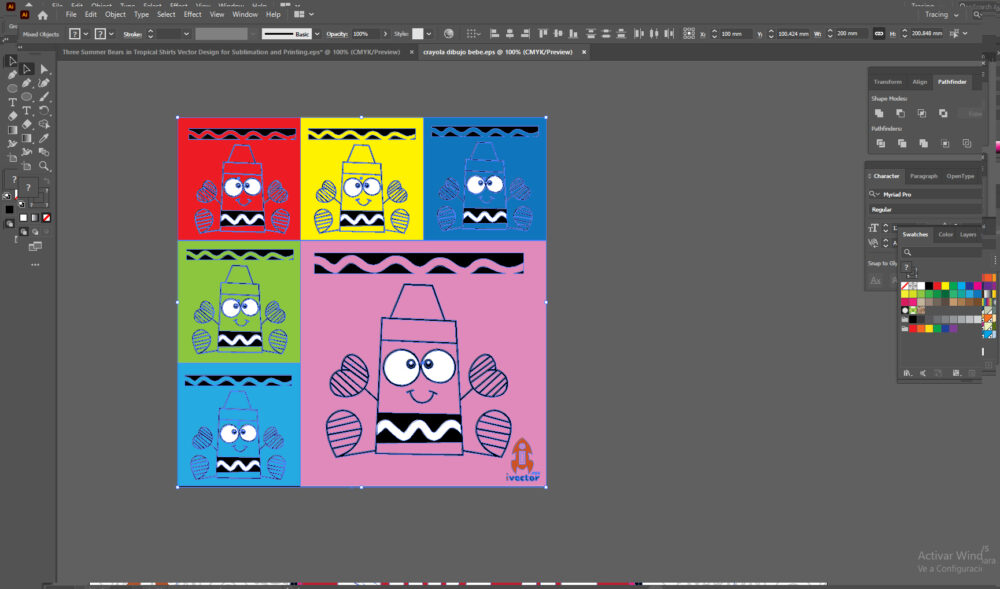Switch to Gradient fill mode in toolbar
Viewport: 1000px width, 589px height.
(x=35, y=218)
